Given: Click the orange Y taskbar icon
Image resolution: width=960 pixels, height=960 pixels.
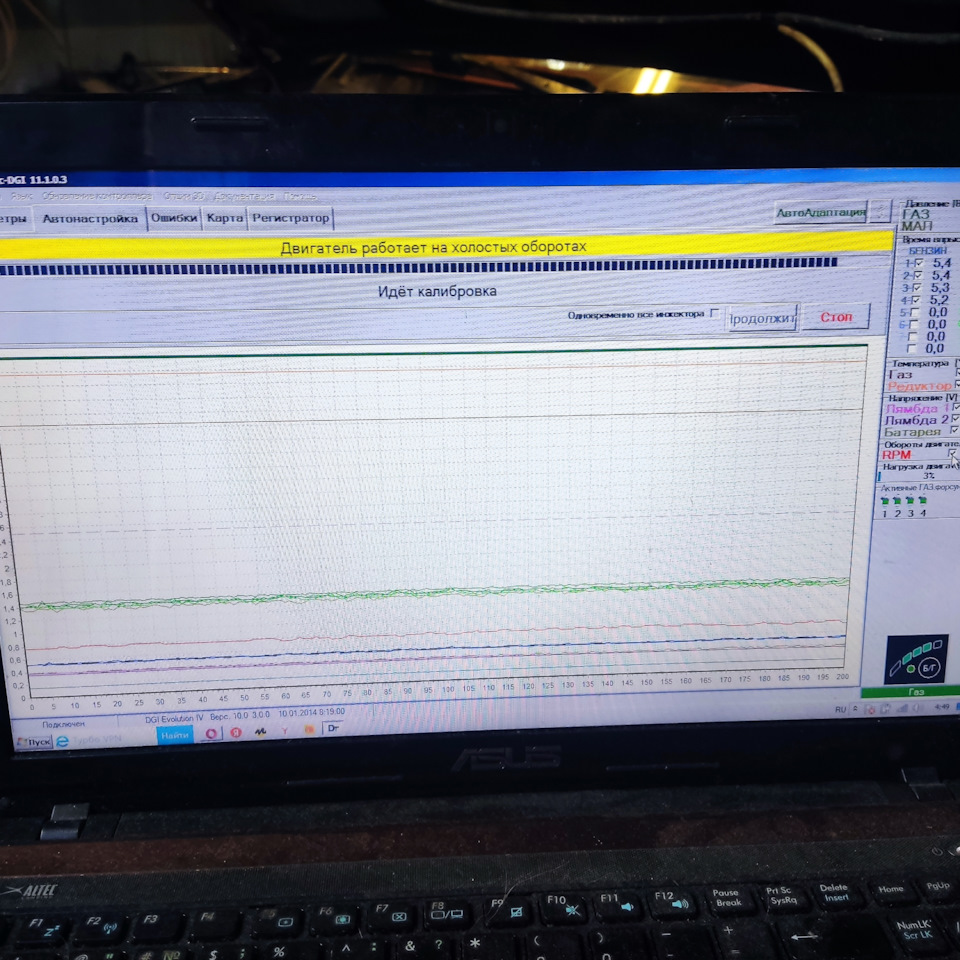Looking at the screenshot, I should coord(285,730).
